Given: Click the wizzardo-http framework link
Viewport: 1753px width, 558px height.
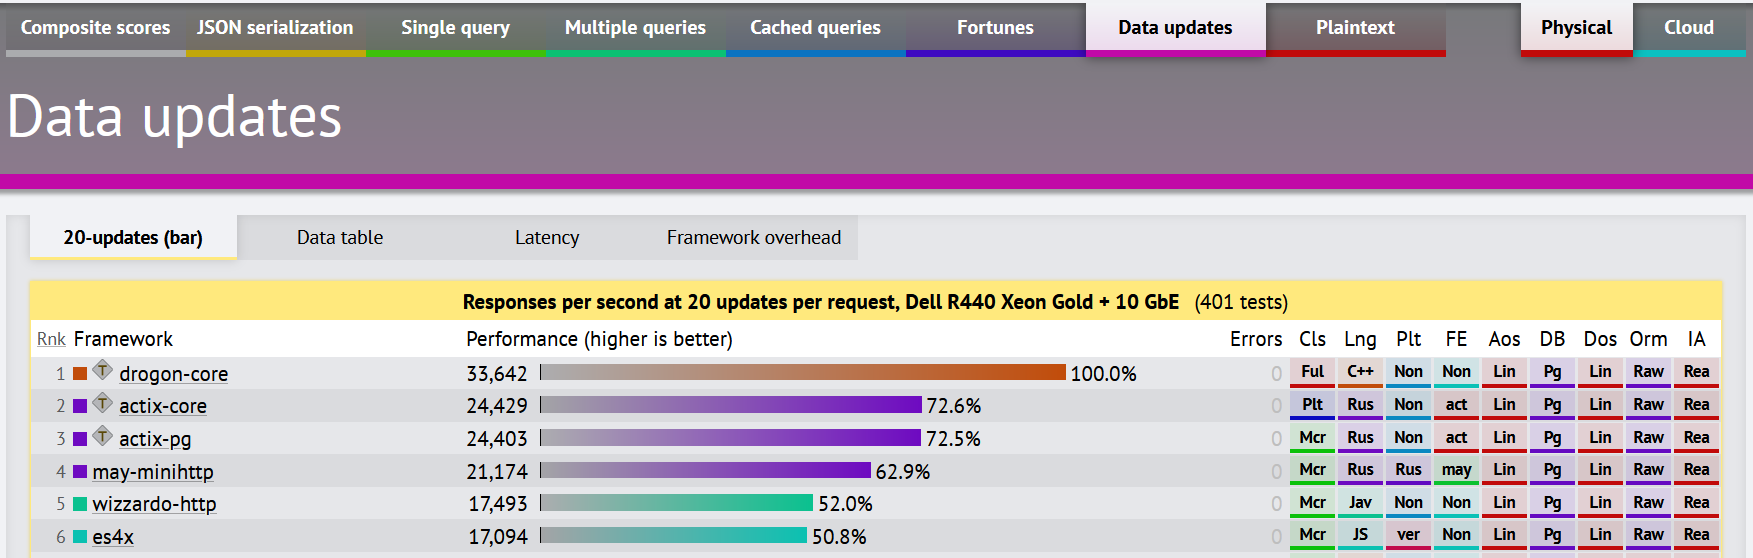Looking at the screenshot, I should (x=154, y=504).
